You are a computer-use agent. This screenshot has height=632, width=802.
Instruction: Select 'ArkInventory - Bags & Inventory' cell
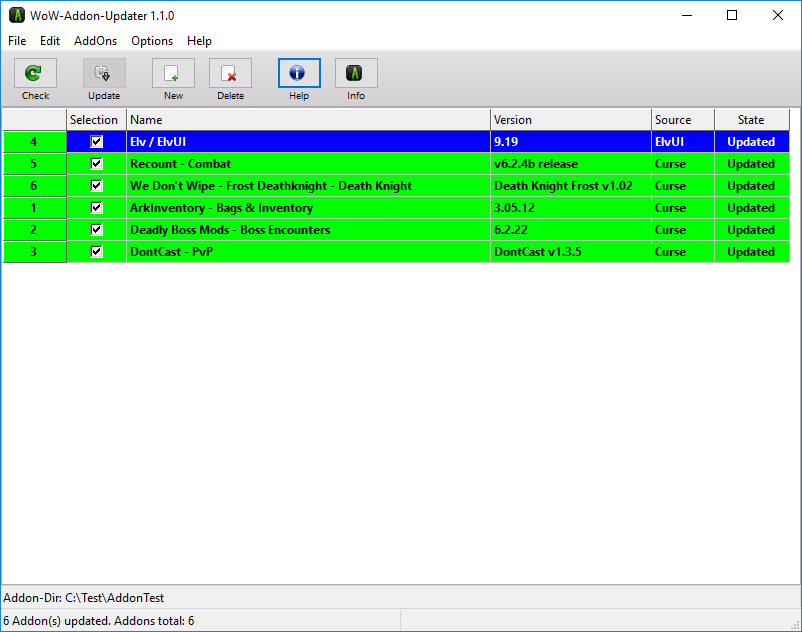pos(308,208)
